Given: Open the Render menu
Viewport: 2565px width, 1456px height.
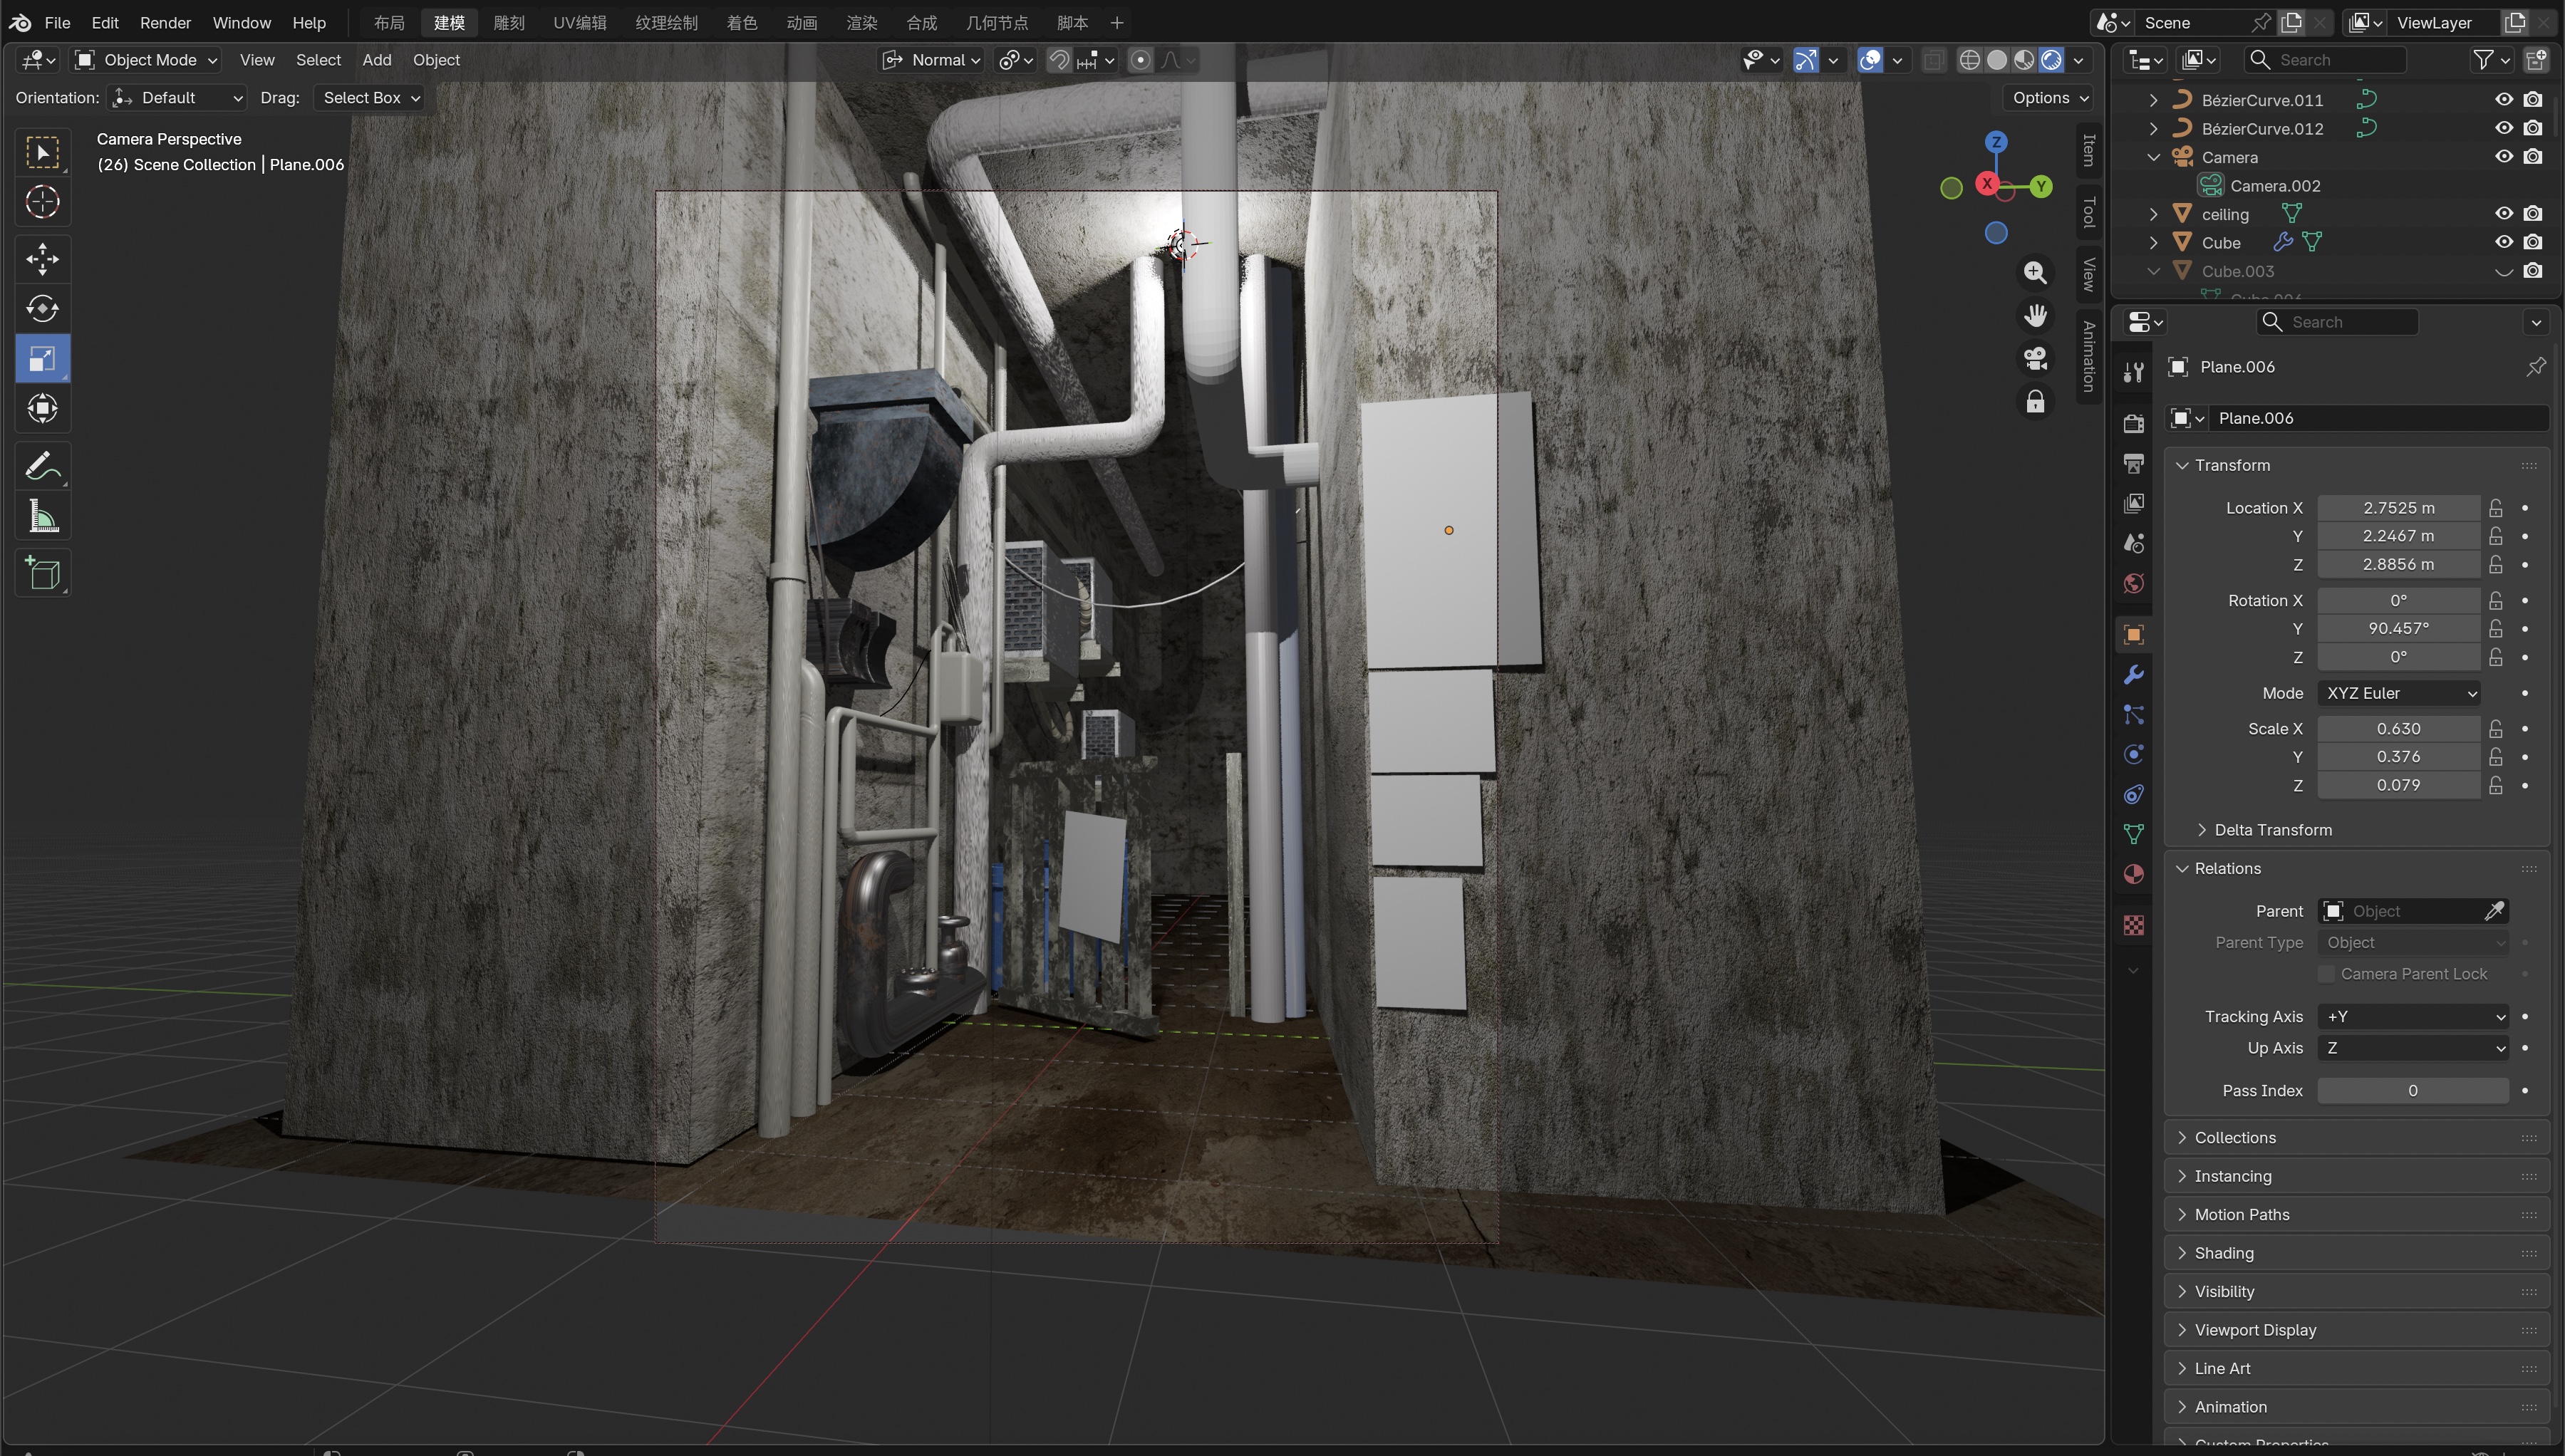Looking at the screenshot, I should click(x=165, y=22).
